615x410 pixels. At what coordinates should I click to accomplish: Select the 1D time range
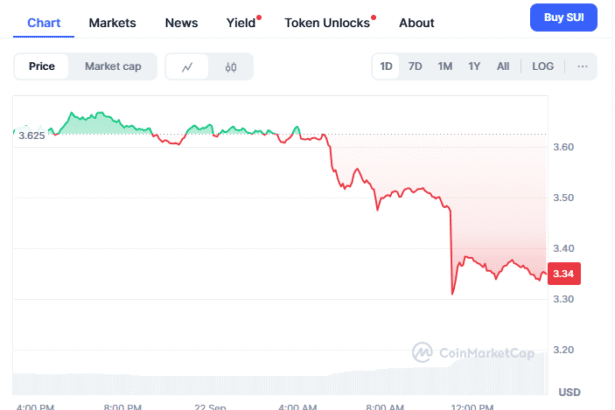pyautogui.click(x=386, y=66)
